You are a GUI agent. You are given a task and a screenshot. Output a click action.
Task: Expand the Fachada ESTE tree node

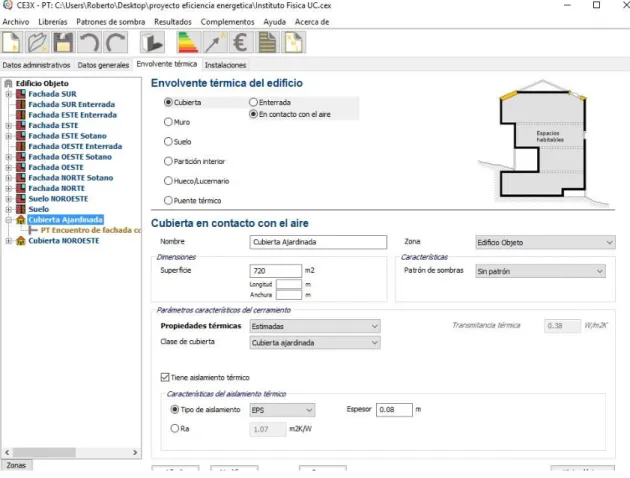pyautogui.click(x=8, y=125)
